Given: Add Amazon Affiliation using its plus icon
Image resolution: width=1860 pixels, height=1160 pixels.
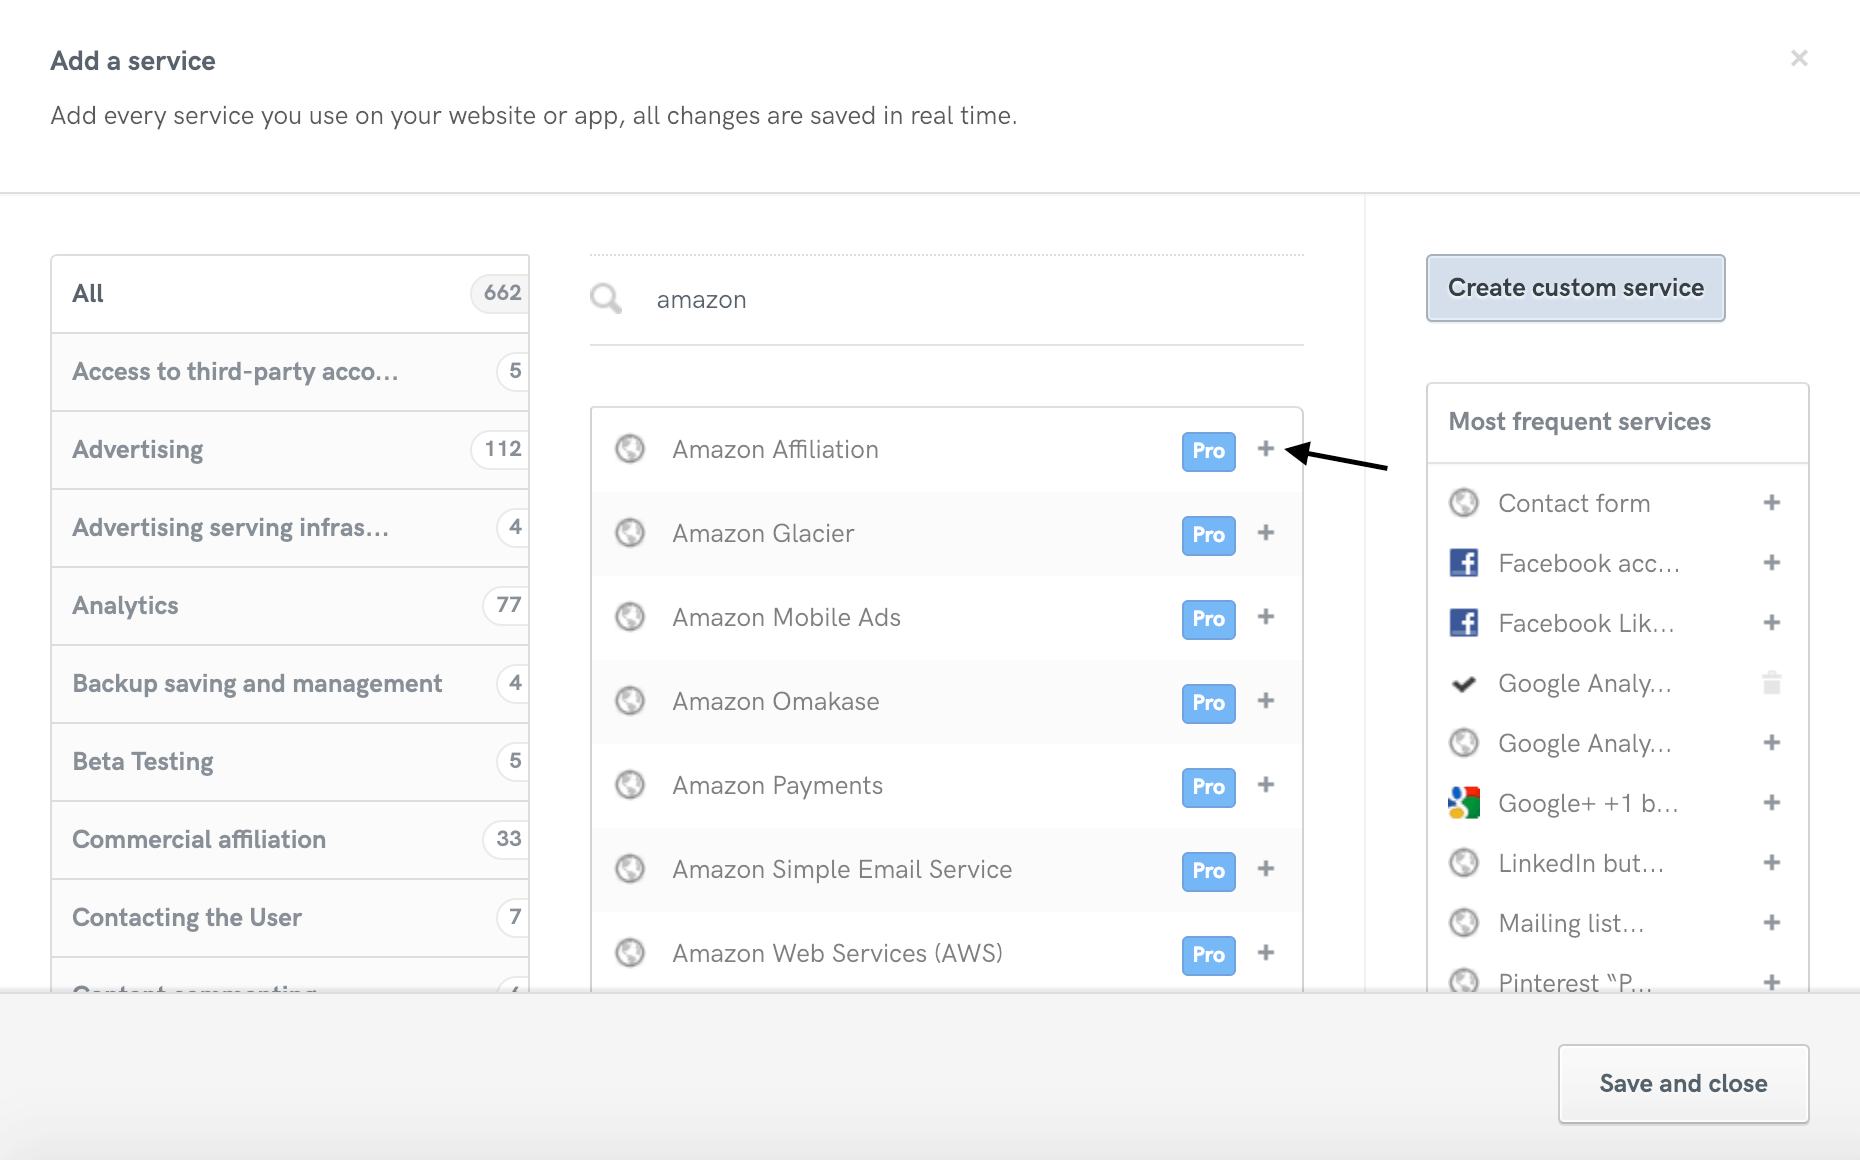Looking at the screenshot, I should 1265,450.
